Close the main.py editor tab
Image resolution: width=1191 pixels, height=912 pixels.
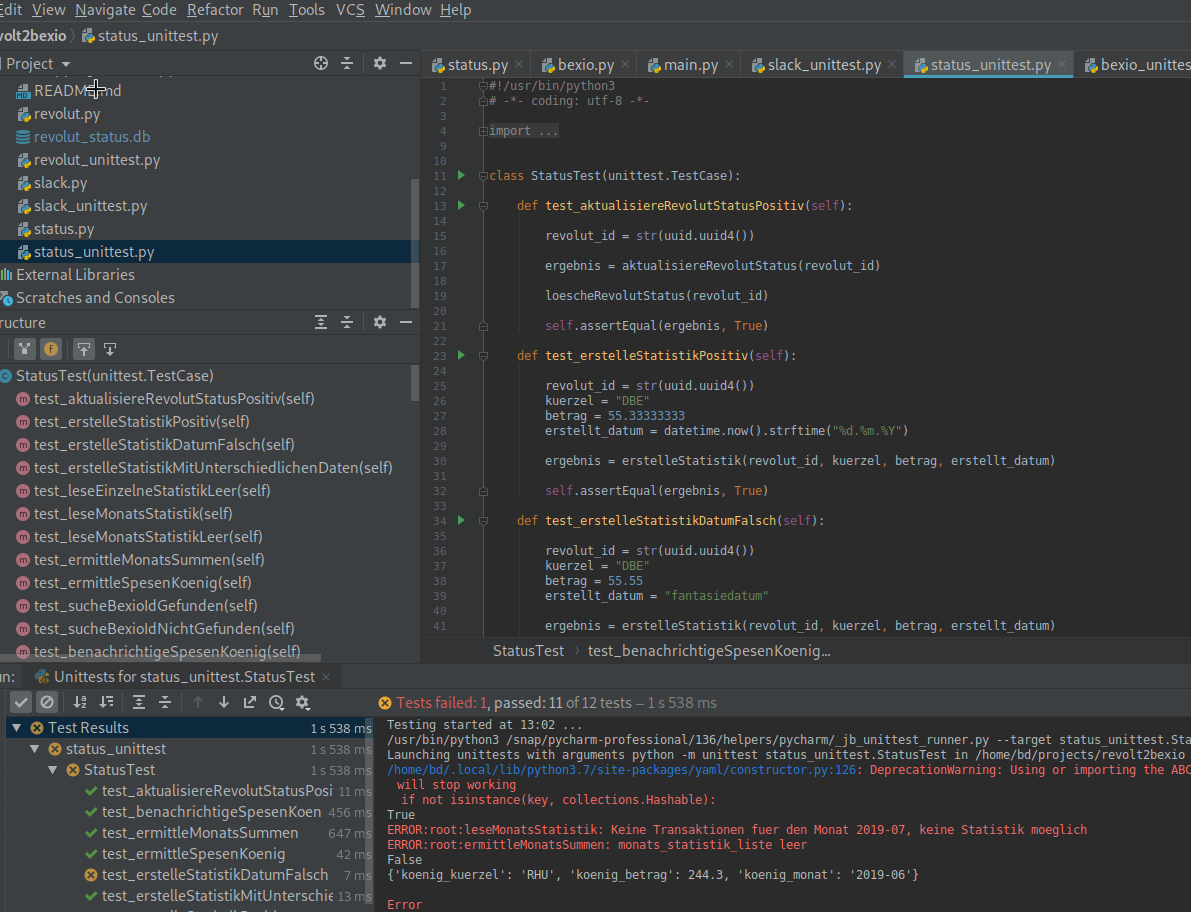[x=729, y=65]
